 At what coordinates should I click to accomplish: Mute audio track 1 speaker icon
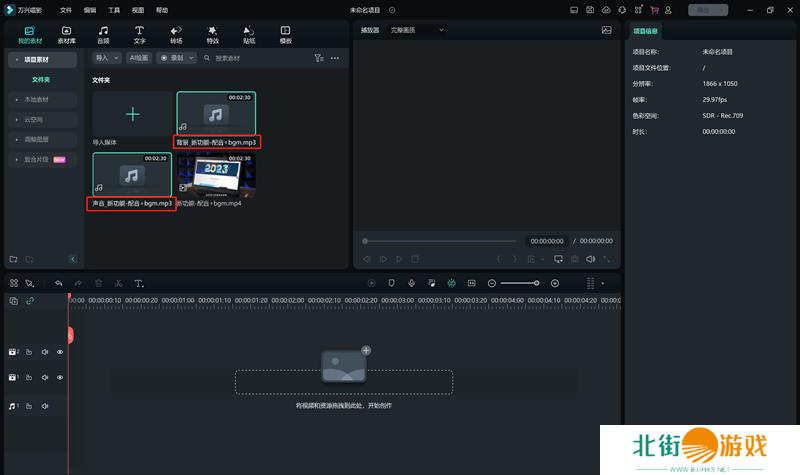(x=44, y=406)
